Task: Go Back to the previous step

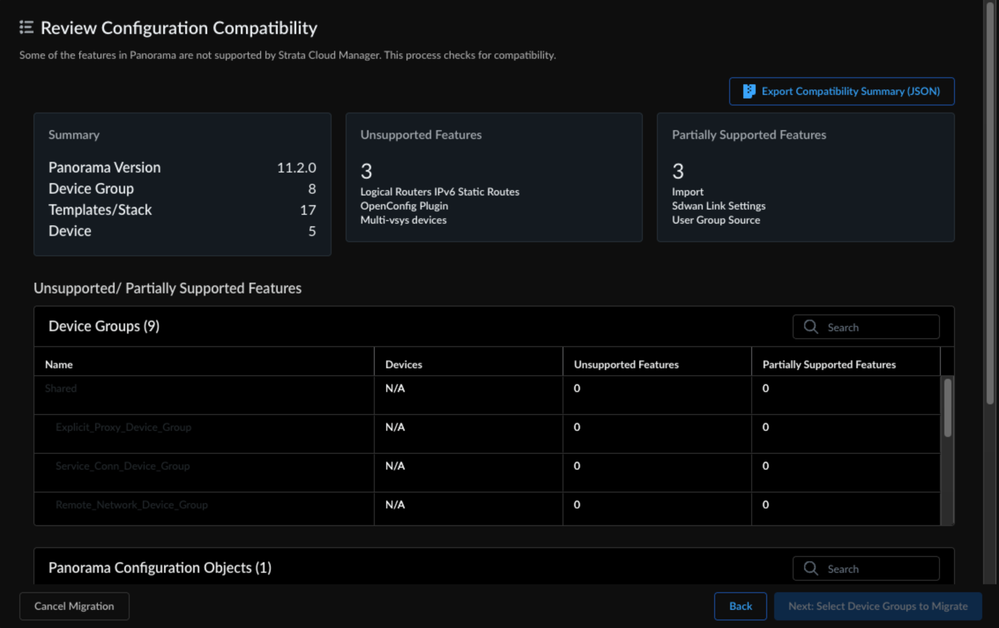Action: [x=740, y=606]
